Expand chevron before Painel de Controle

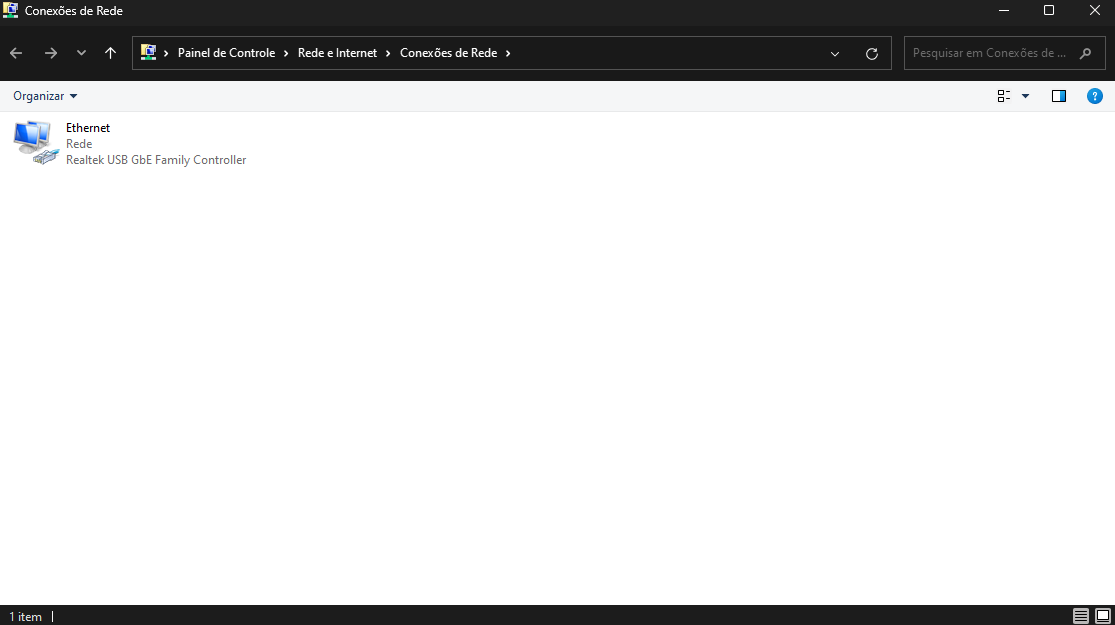coord(166,53)
